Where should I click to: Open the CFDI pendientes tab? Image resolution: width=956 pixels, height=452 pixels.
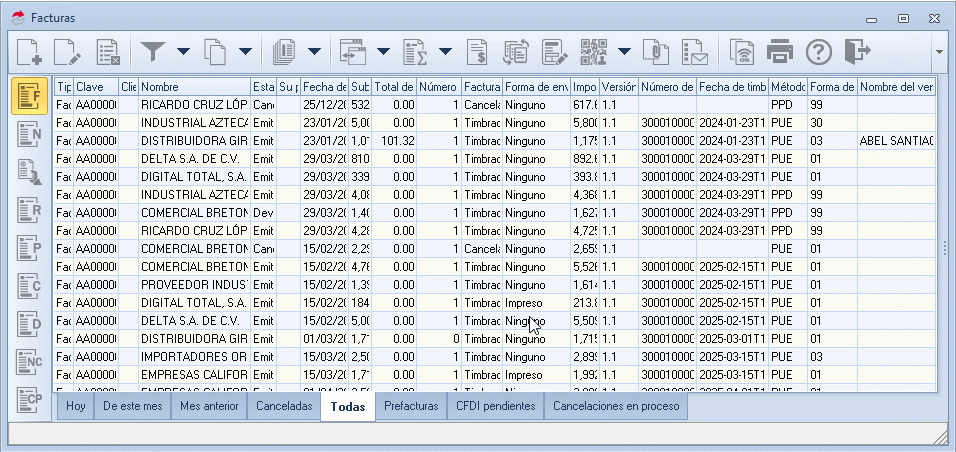tap(495, 406)
